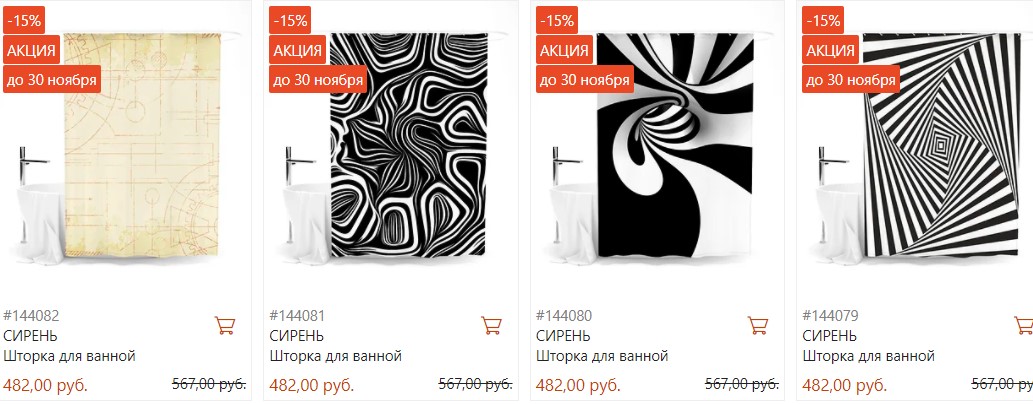The height and width of the screenshot is (404, 1033).
Task: Click the 482,00 руб. price of #144082
Action: coord(45,384)
